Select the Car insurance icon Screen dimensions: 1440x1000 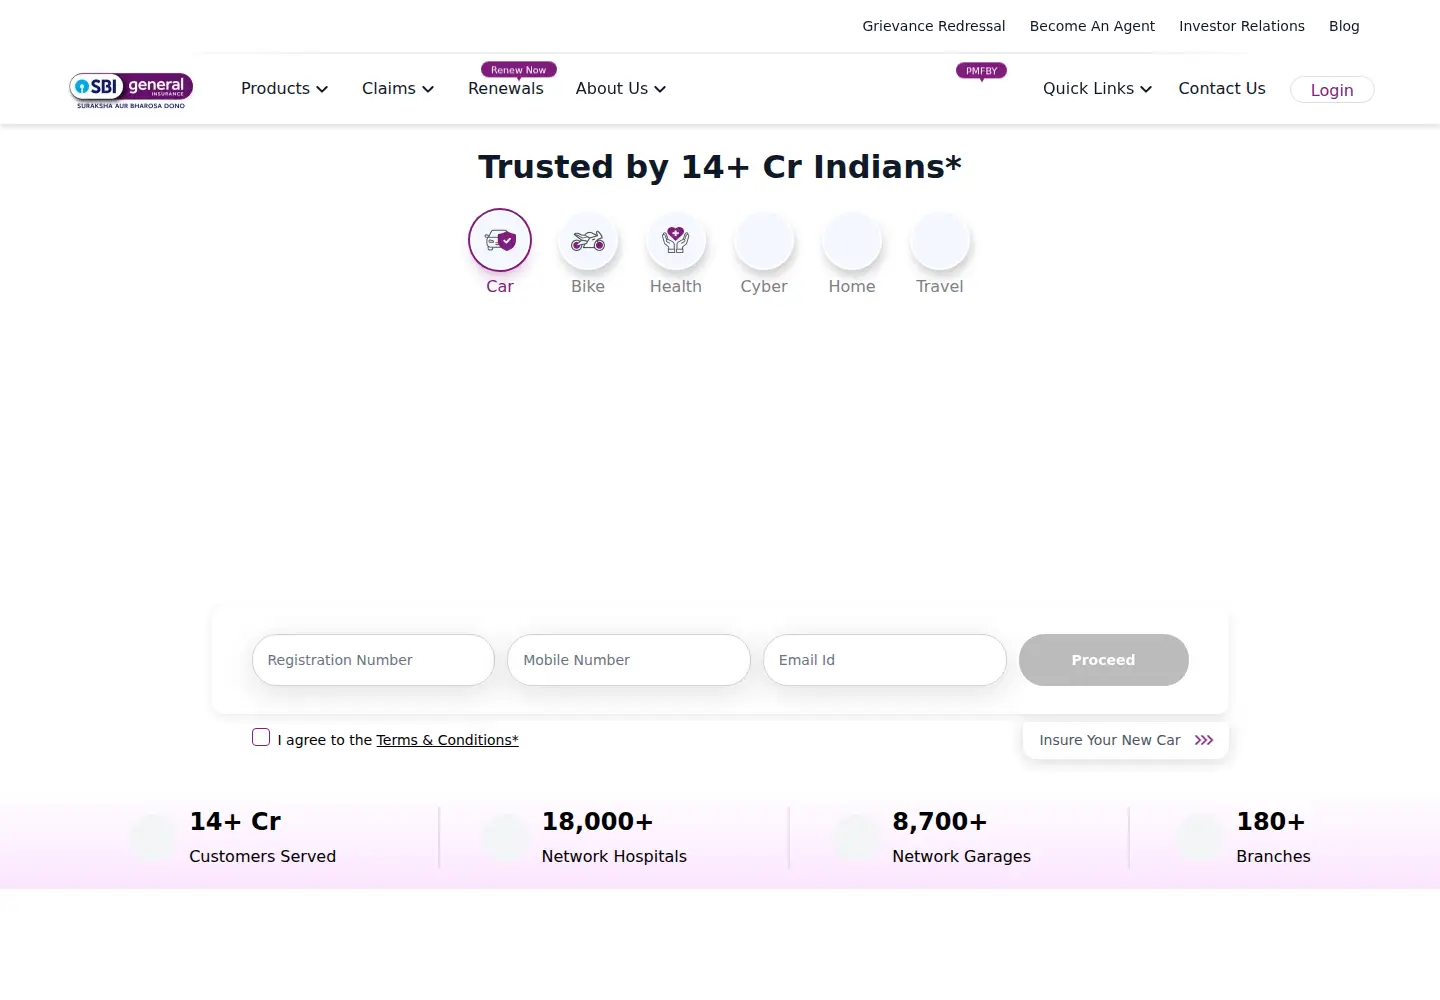[500, 240]
